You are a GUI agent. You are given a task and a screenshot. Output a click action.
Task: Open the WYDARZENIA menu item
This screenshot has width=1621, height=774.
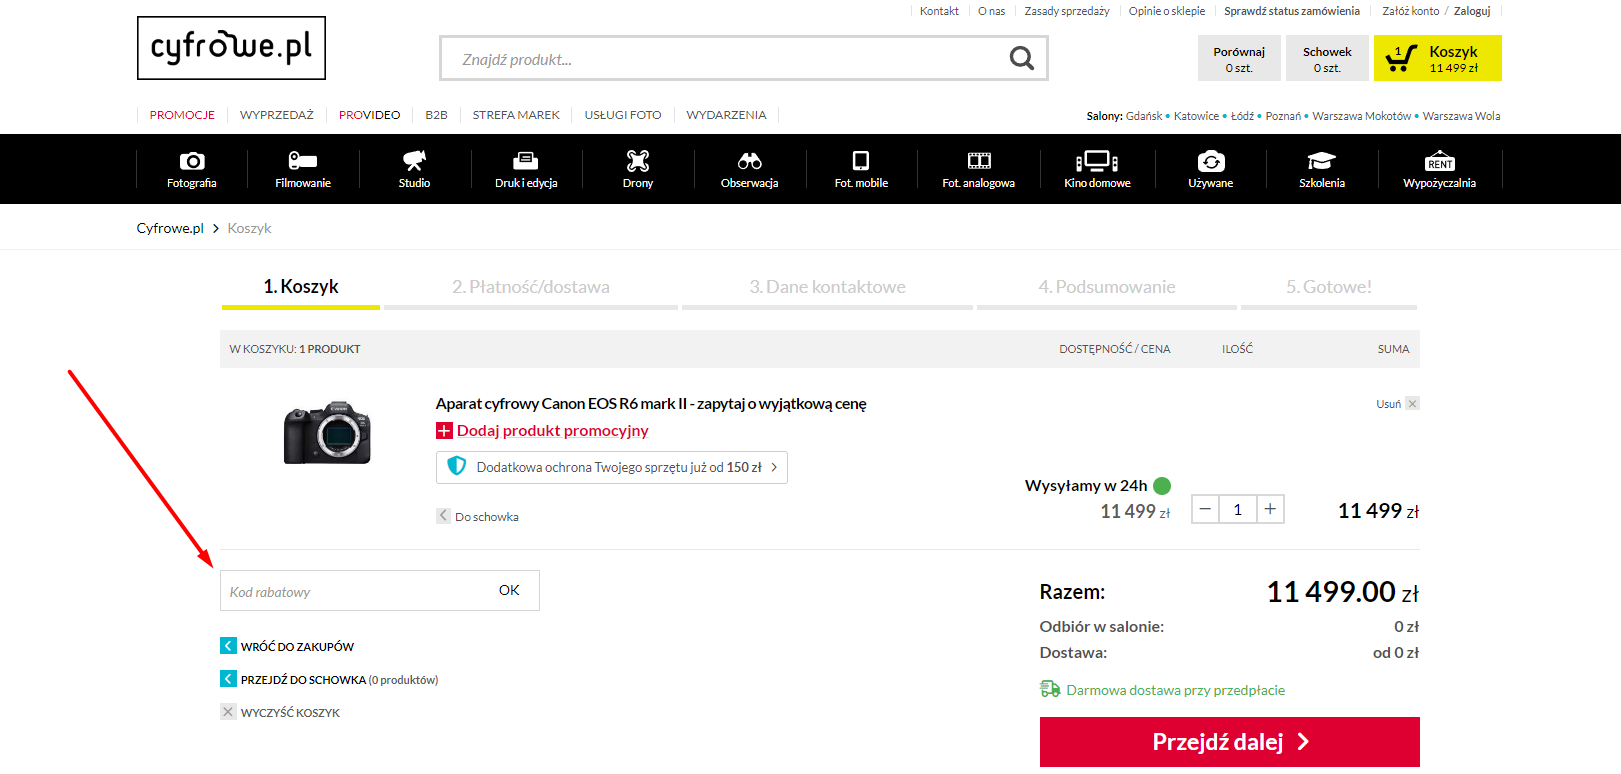[726, 115]
